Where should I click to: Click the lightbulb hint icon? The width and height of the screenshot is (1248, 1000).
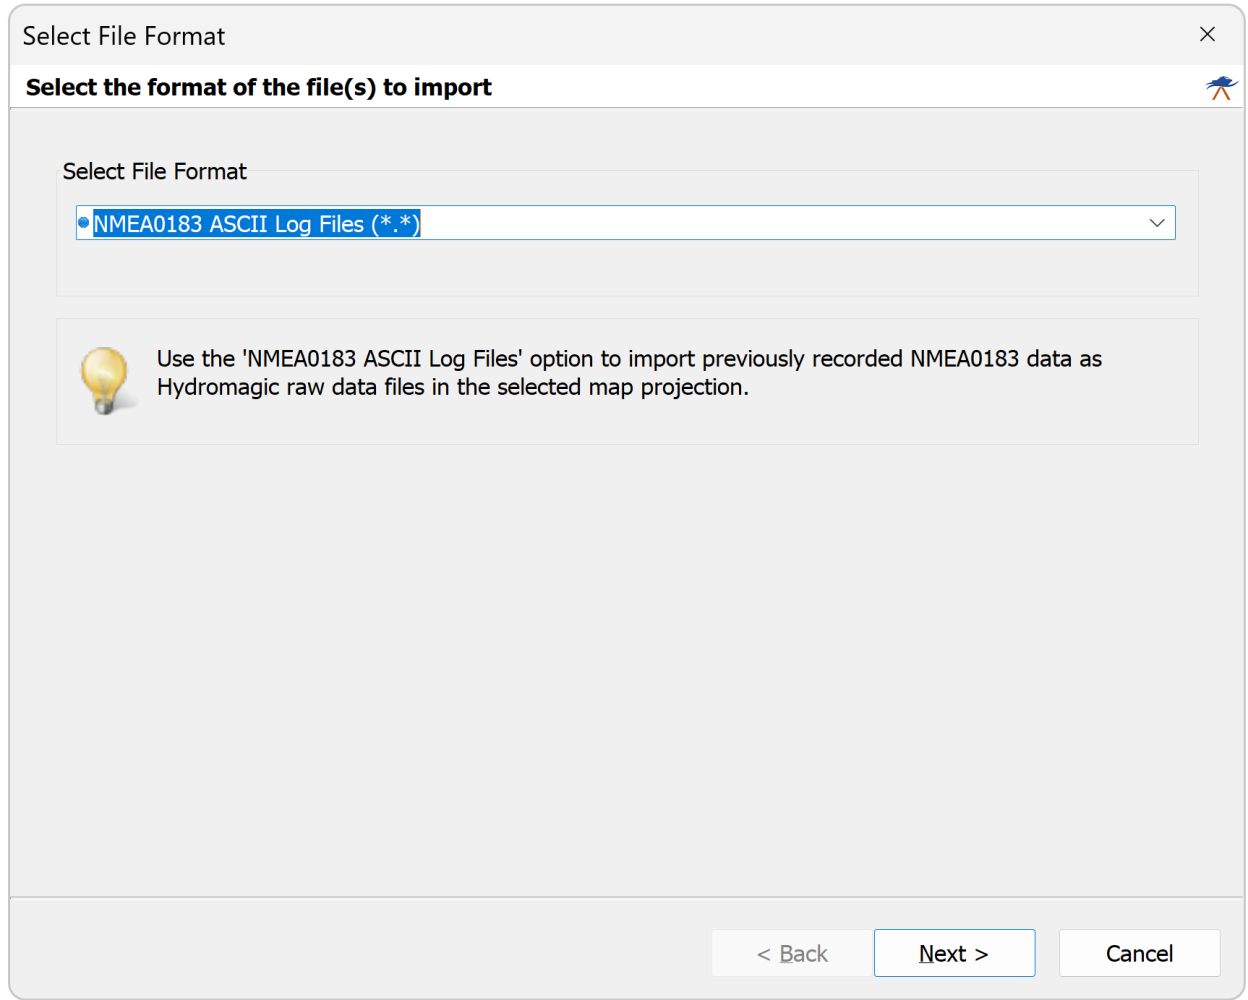[105, 381]
